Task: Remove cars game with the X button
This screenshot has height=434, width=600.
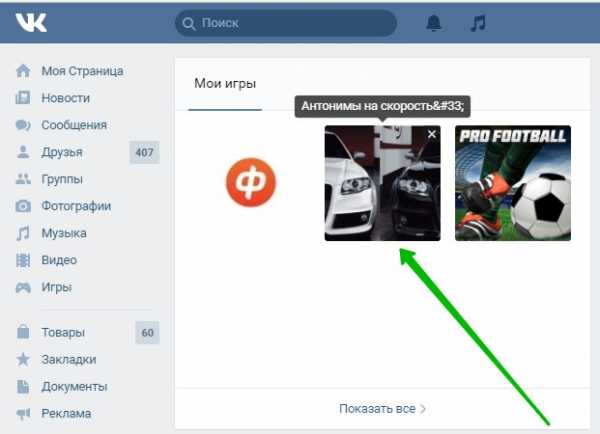Action: [x=432, y=134]
